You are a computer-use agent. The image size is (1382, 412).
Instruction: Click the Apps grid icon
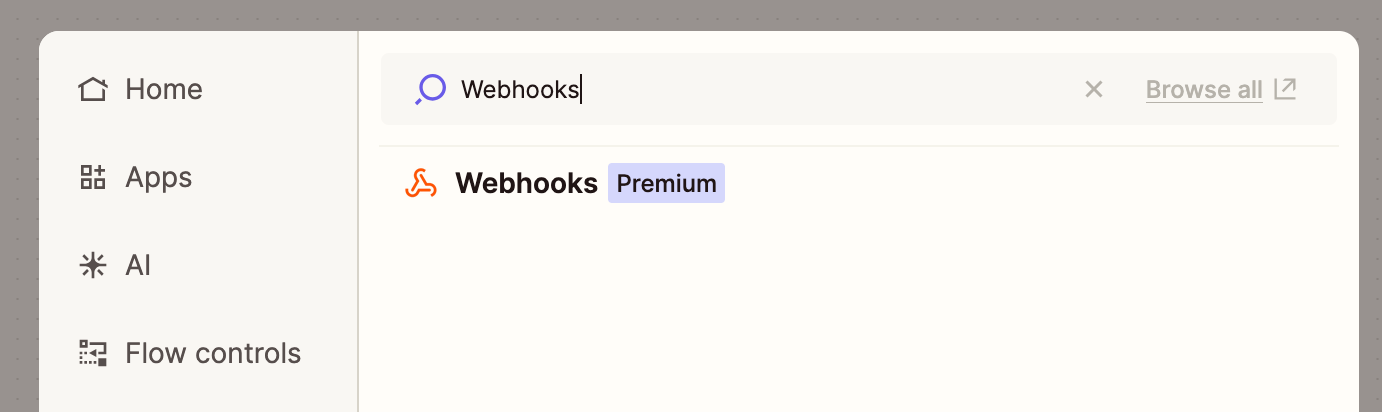click(92, 178)
